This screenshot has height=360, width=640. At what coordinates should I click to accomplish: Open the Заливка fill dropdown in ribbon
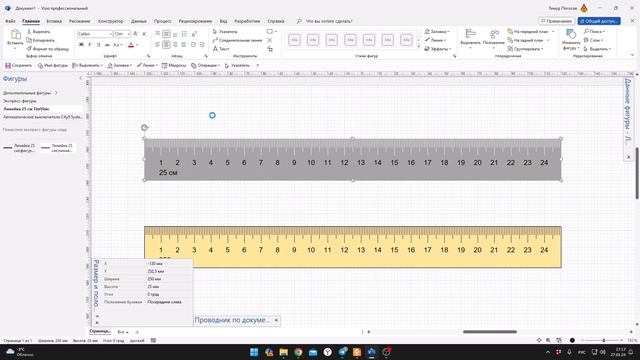[x=436, y=31]
